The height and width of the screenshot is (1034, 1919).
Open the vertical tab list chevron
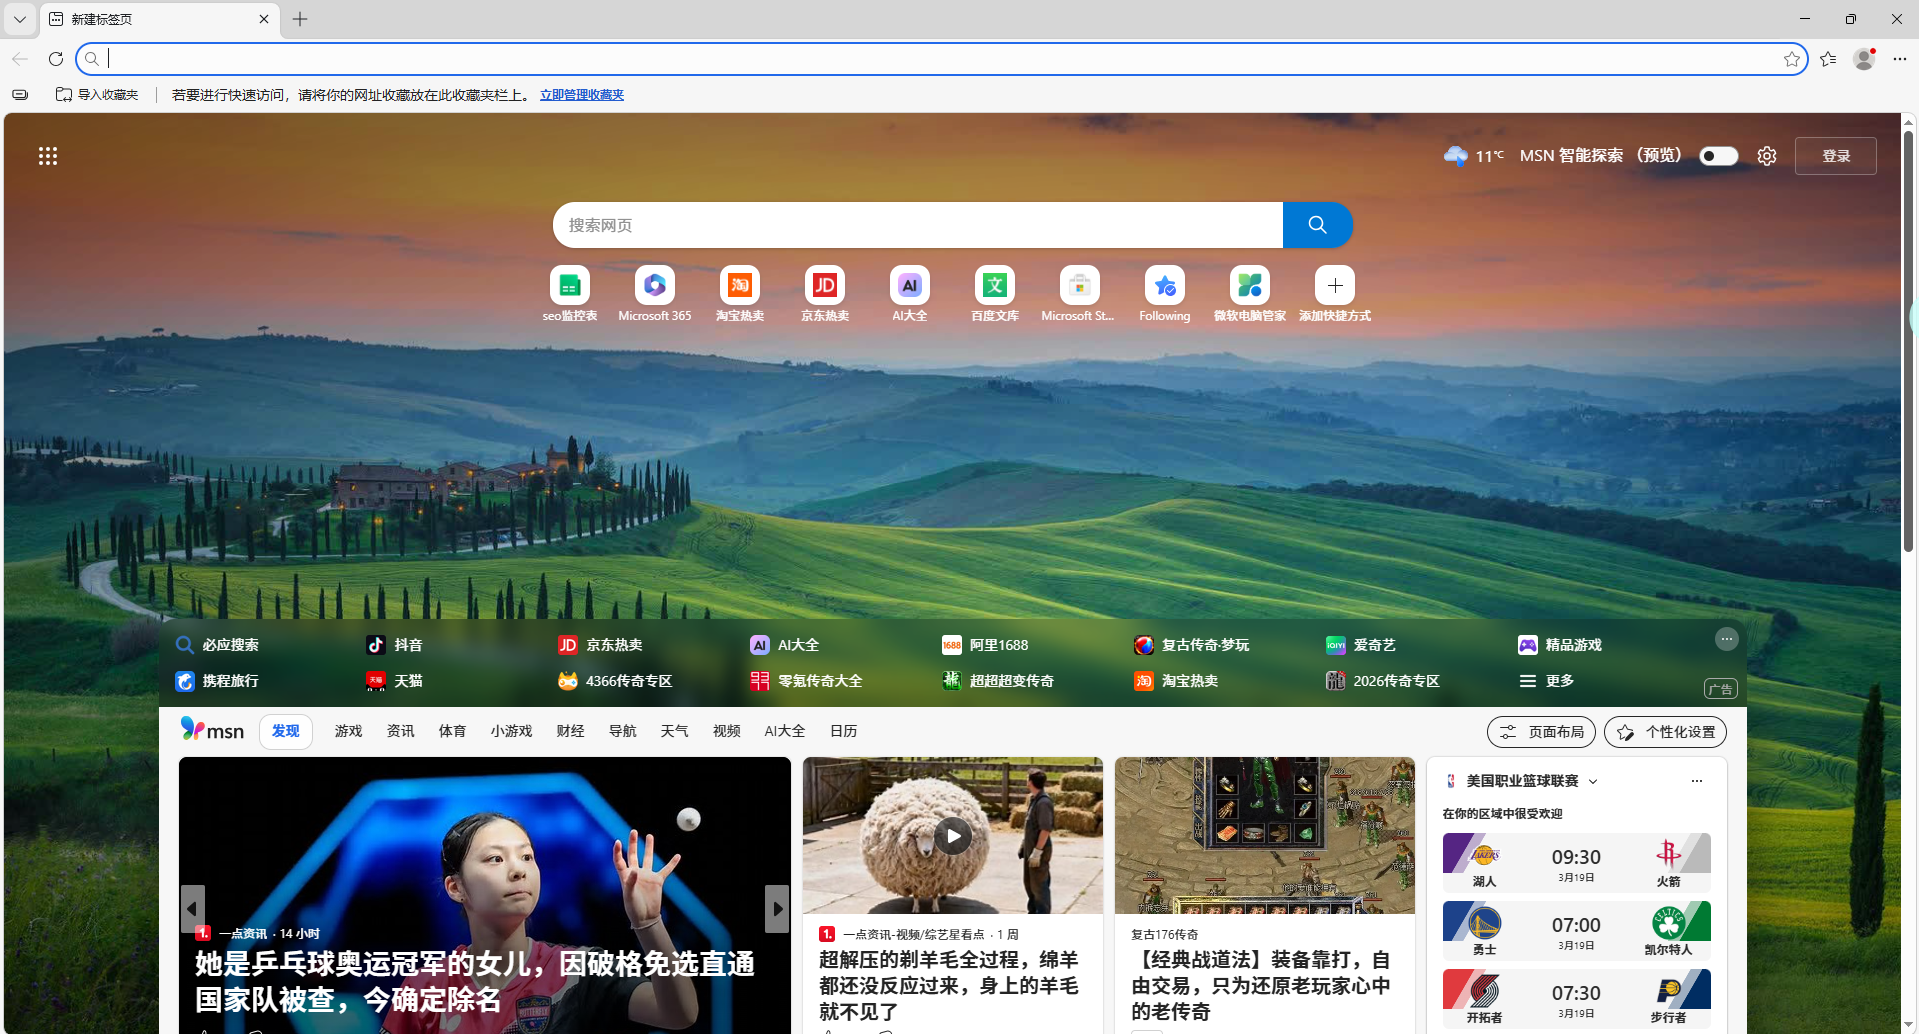[x=20, y=19]
